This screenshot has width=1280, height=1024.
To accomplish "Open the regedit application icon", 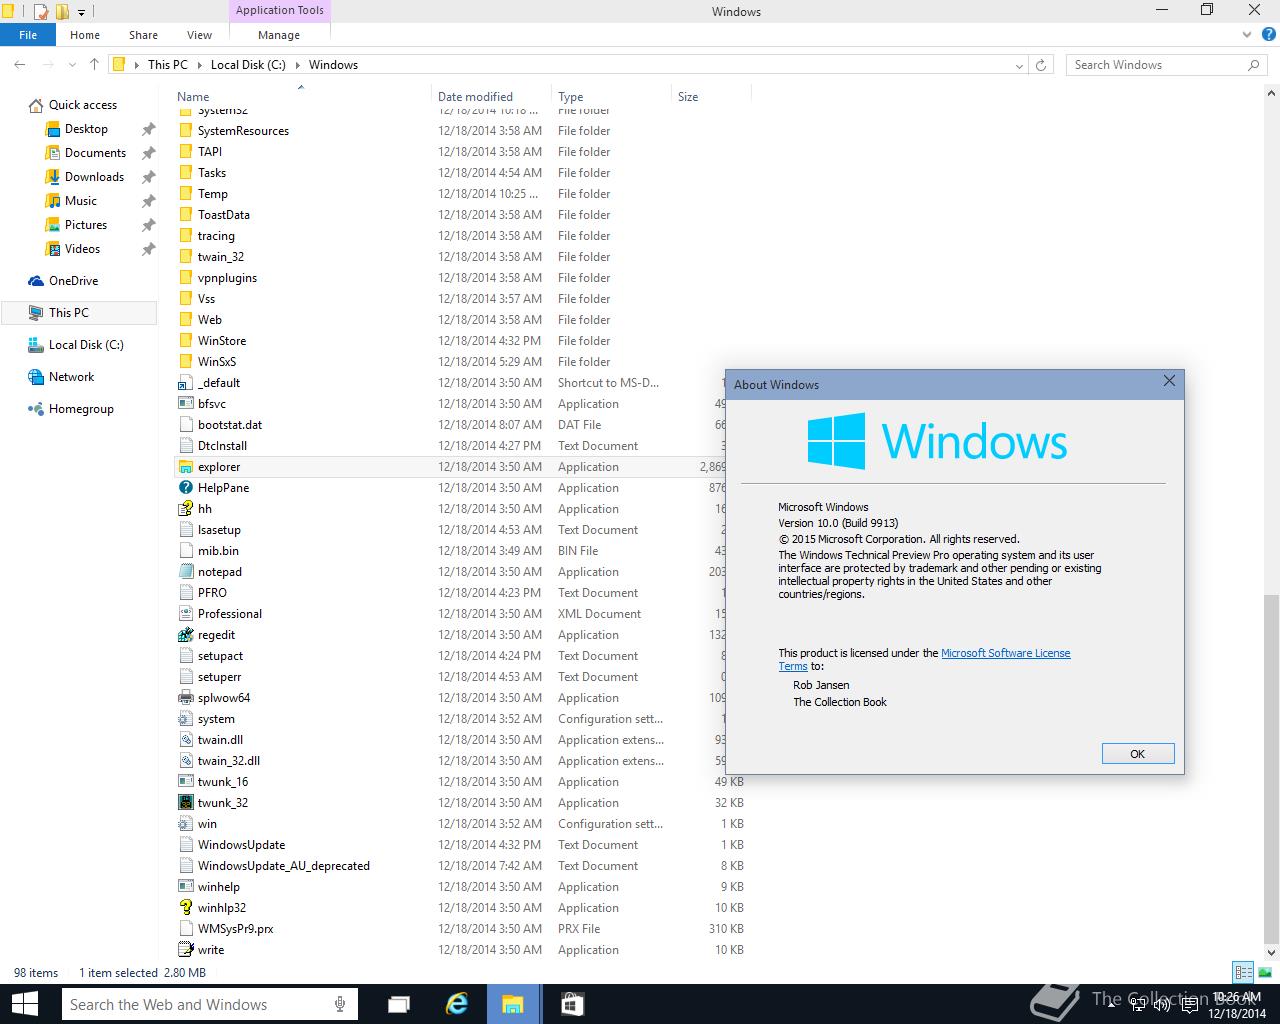I will 185,635.
